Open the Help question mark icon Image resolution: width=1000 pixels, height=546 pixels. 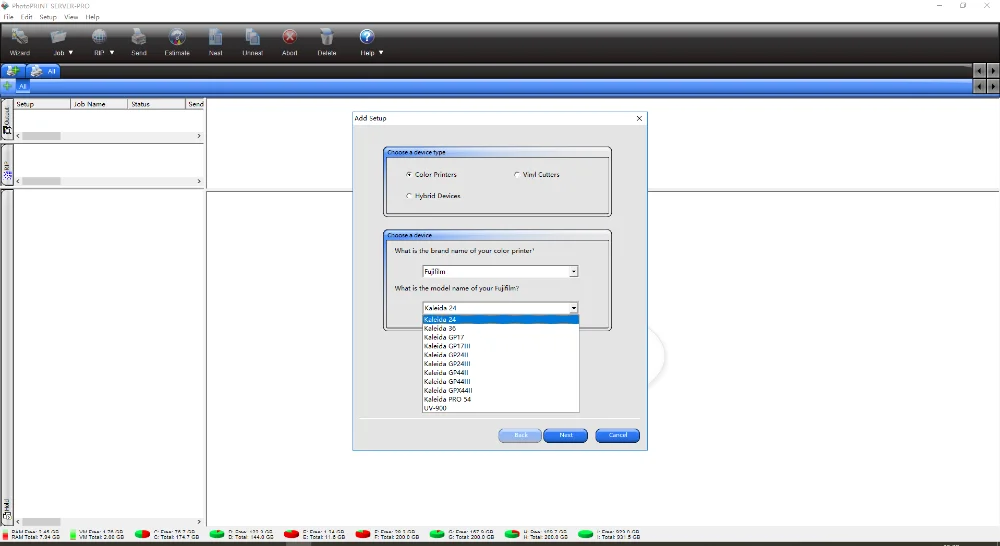367,37
